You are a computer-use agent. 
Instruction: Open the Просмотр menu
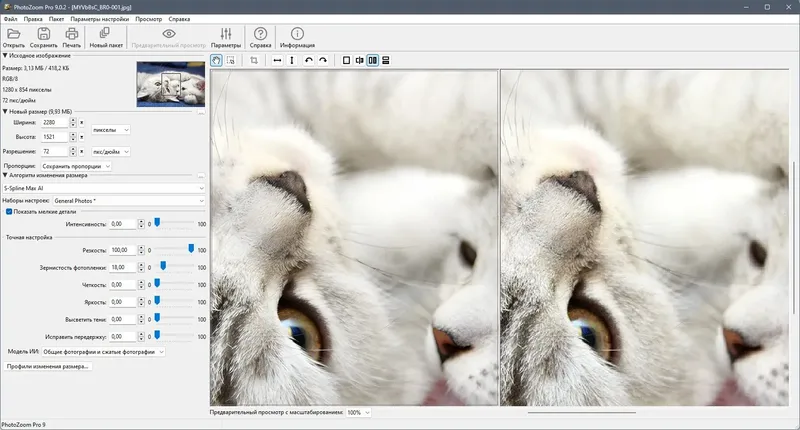pos(148,19)
